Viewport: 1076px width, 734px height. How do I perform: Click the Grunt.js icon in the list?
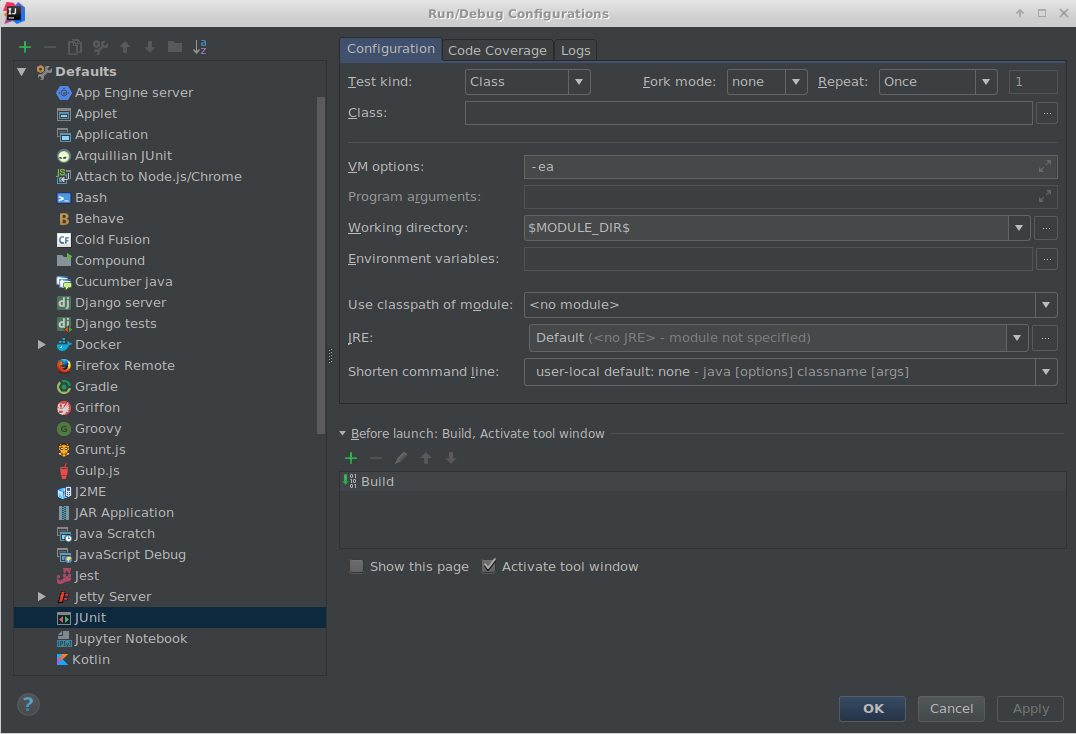coord(64,450)
